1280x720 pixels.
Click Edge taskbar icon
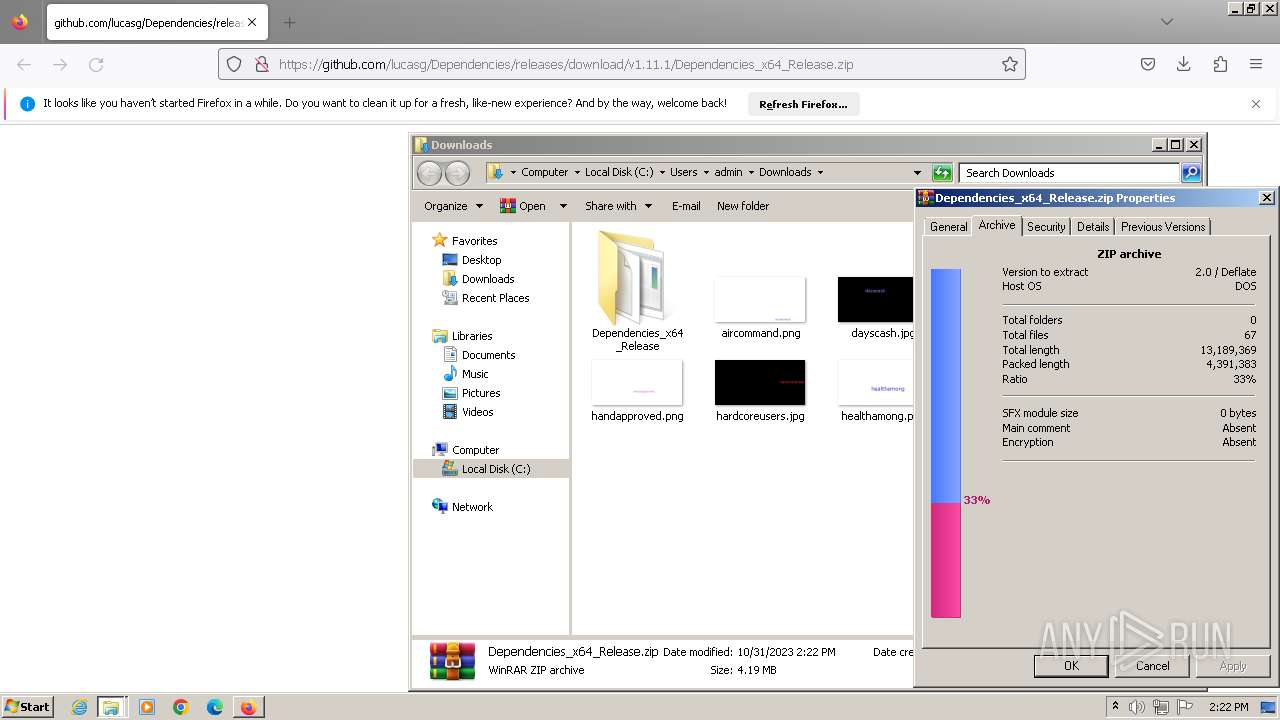click(x=215, y=707)
